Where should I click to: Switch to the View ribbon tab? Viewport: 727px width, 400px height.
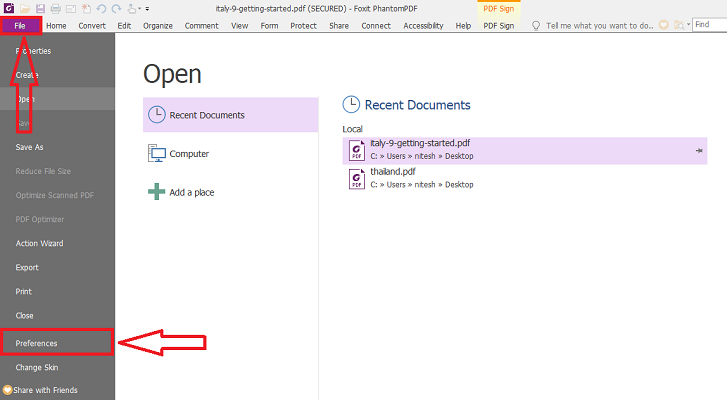tap(239, 26)
